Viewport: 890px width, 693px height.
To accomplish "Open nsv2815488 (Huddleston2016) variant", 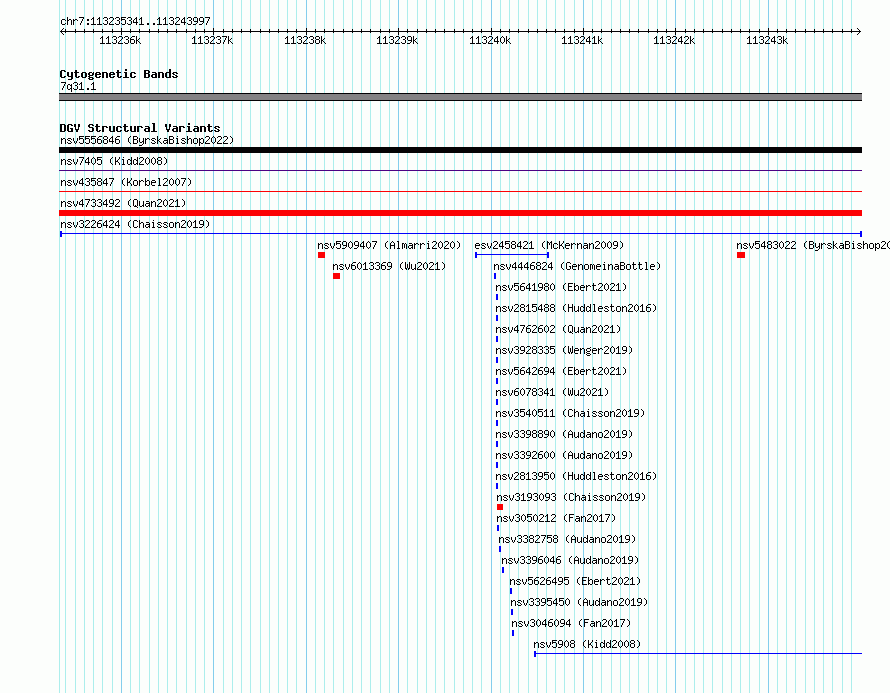I will click(x=576, y=308).
